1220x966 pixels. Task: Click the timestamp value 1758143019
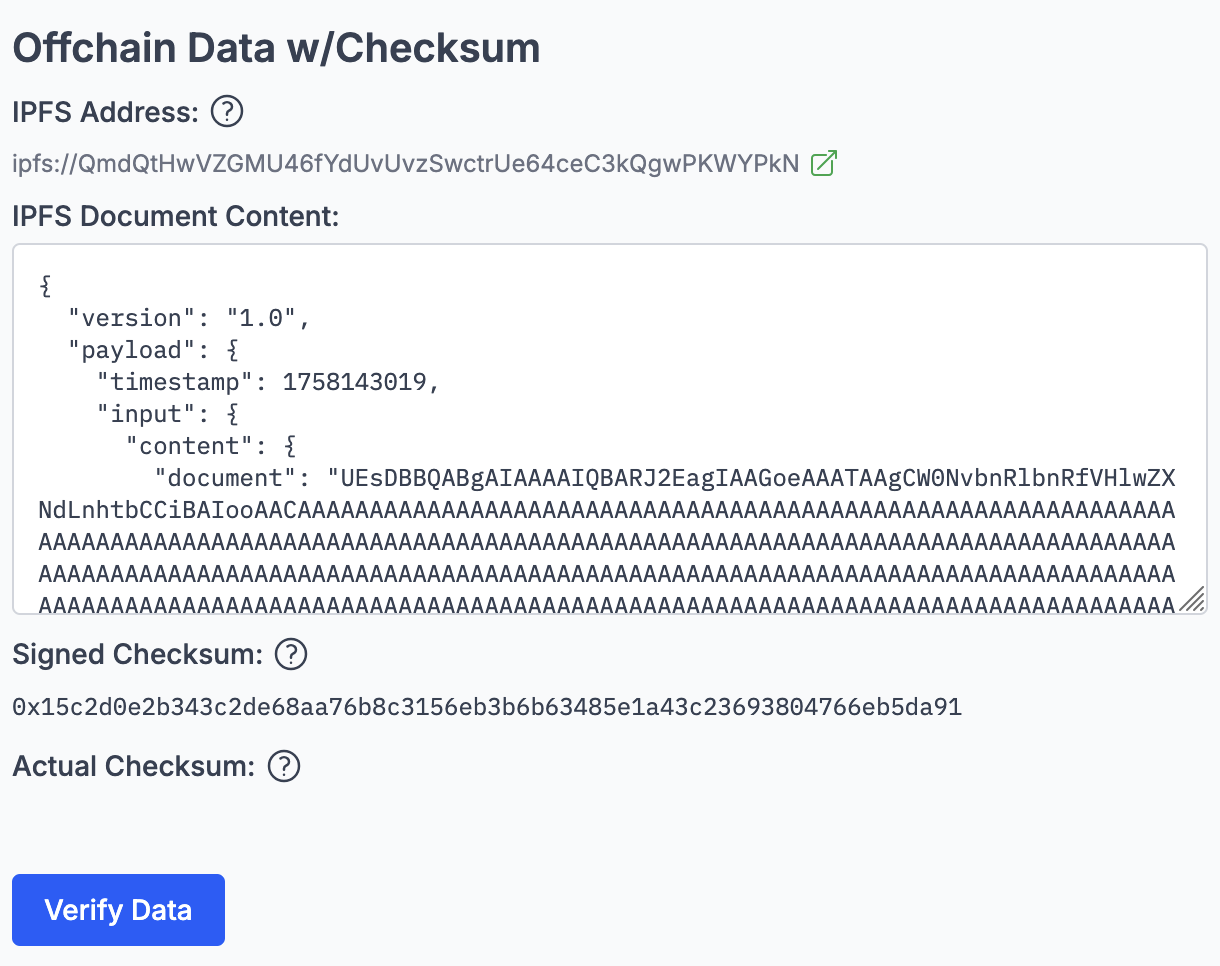(354, 383)
